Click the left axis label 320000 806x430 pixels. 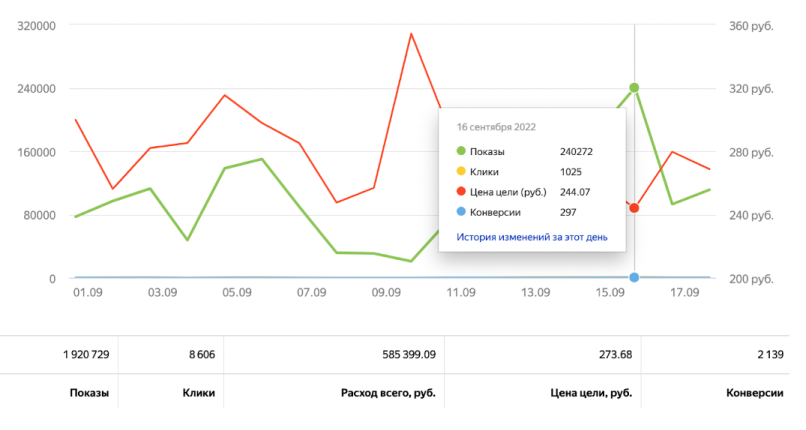pos(36,26)
